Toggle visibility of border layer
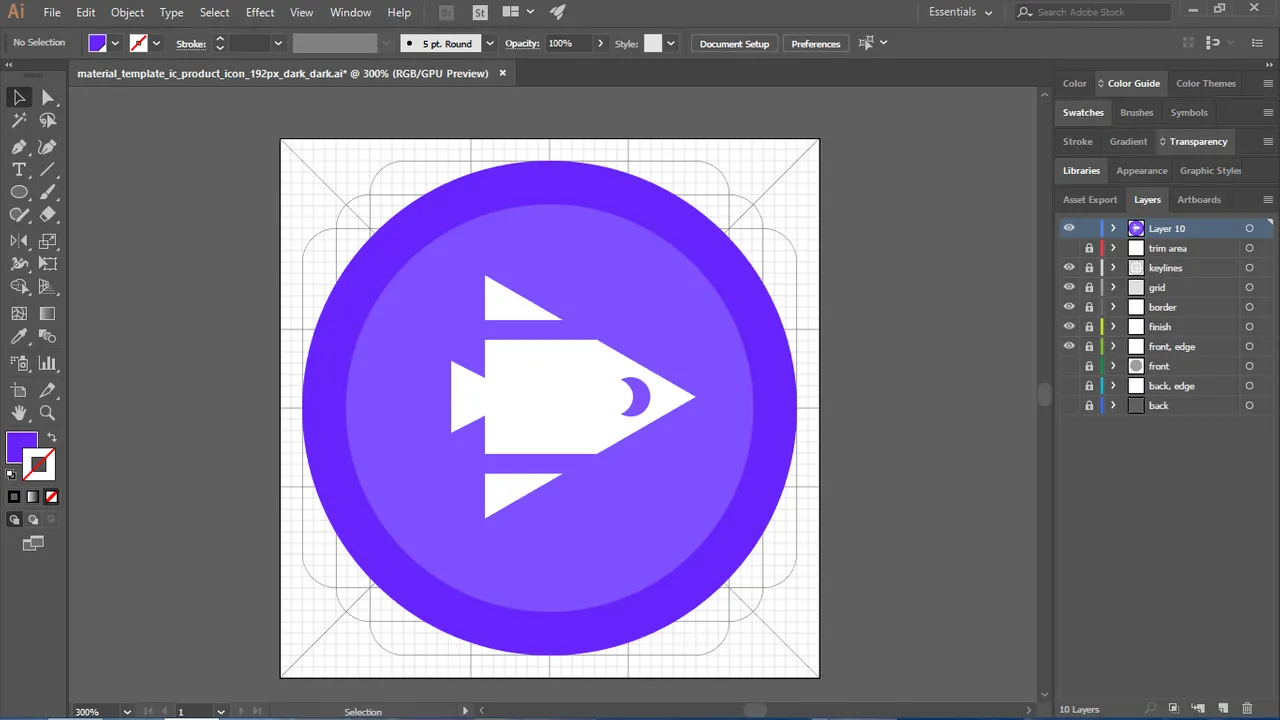The width and height of the screenshot is (1280, 720). [x=1069, y=307]
